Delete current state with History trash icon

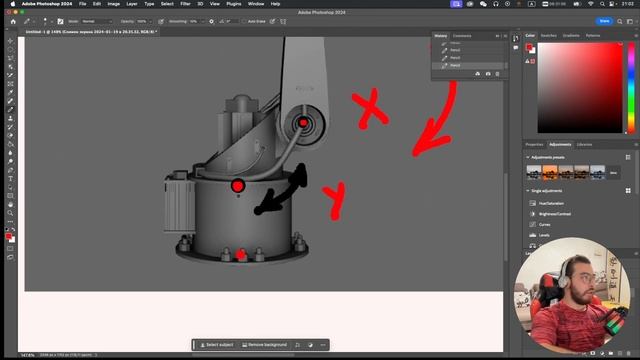pyautogui.click(x=497, y=74)
